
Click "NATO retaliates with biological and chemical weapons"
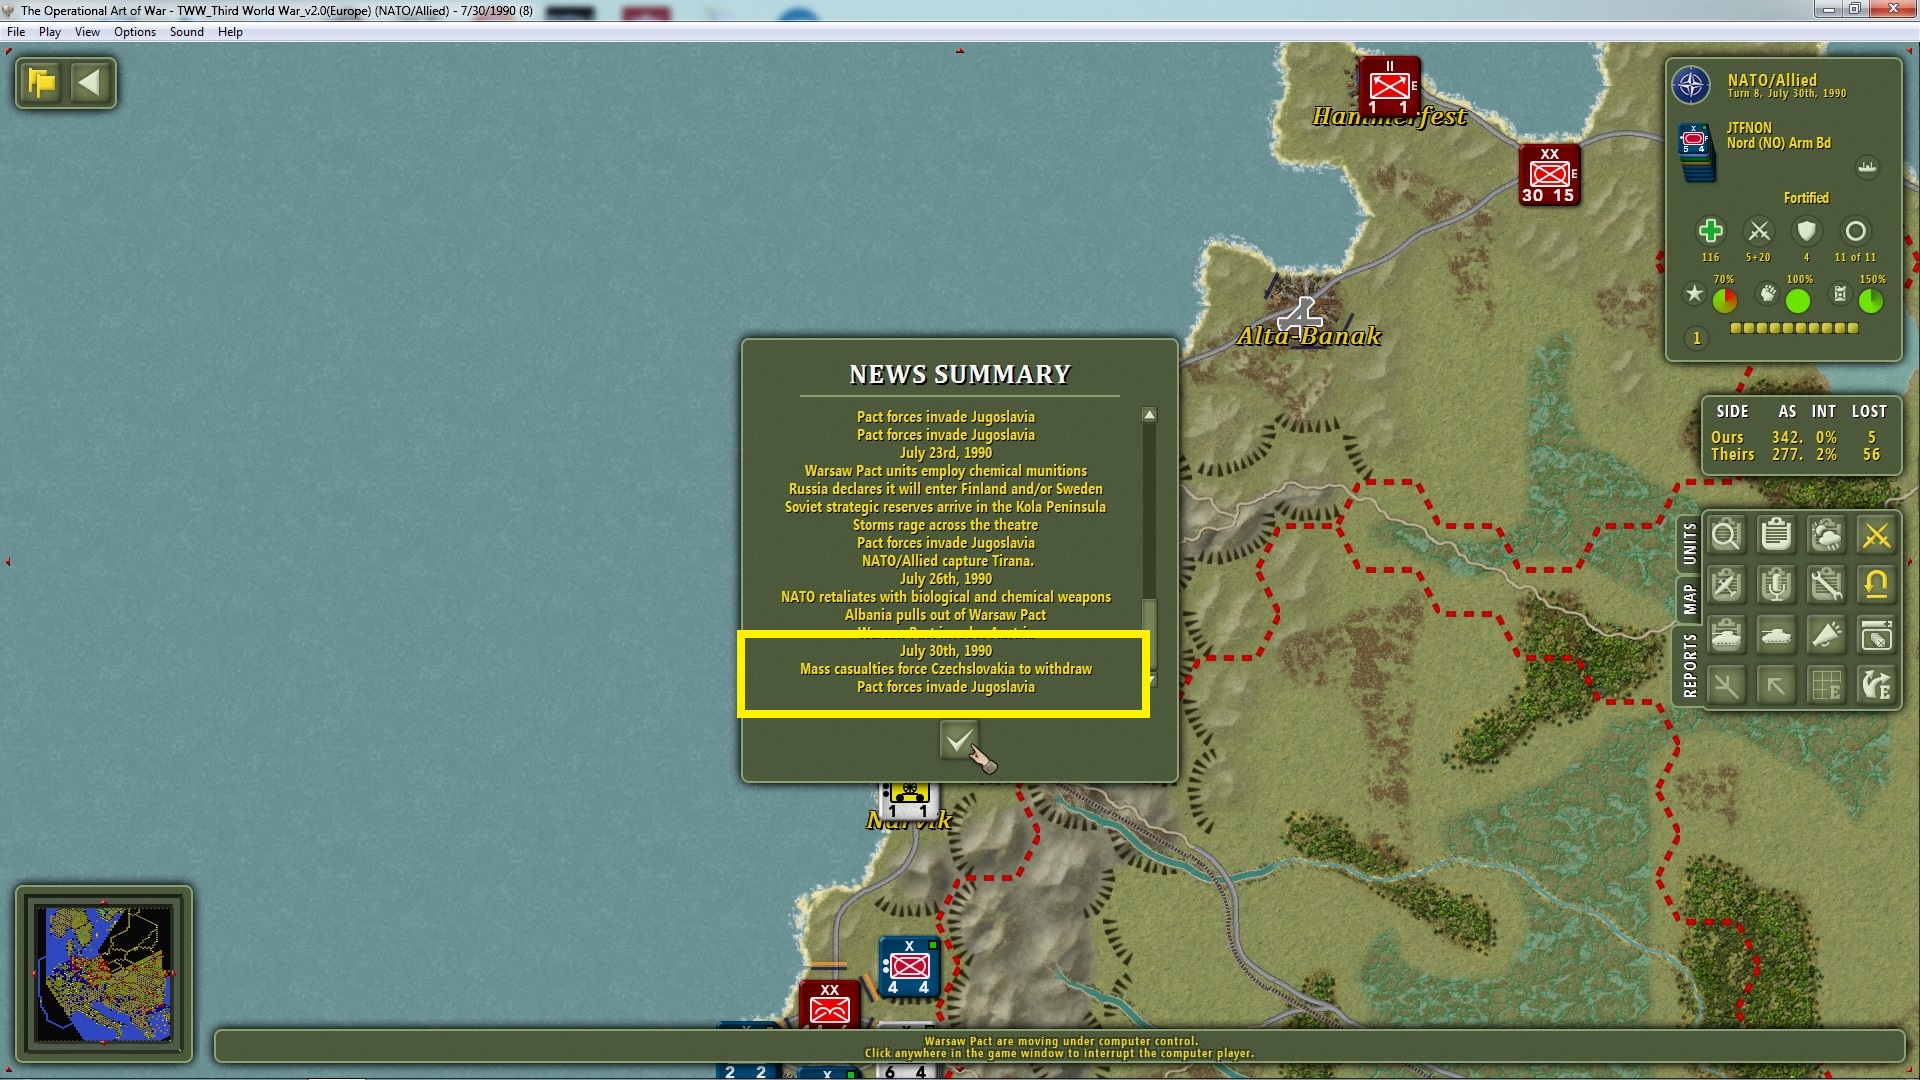946,597
